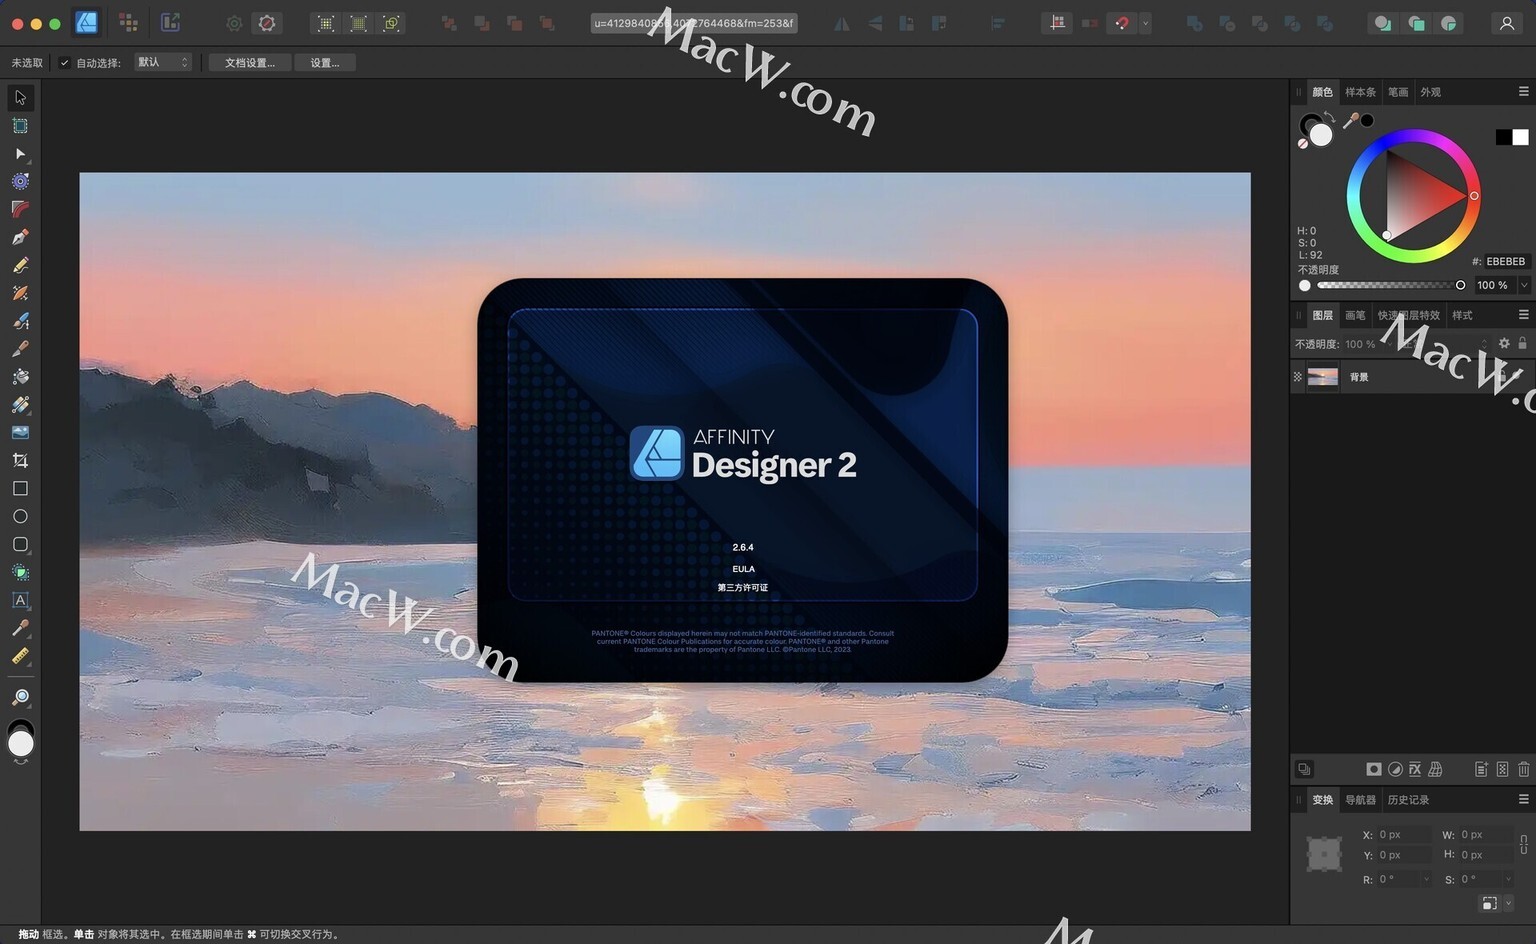The height and width of the screenshot is (944, 1536).
Task: Select the Node tool
Action: pyautogui.click(x=20, y=154)
